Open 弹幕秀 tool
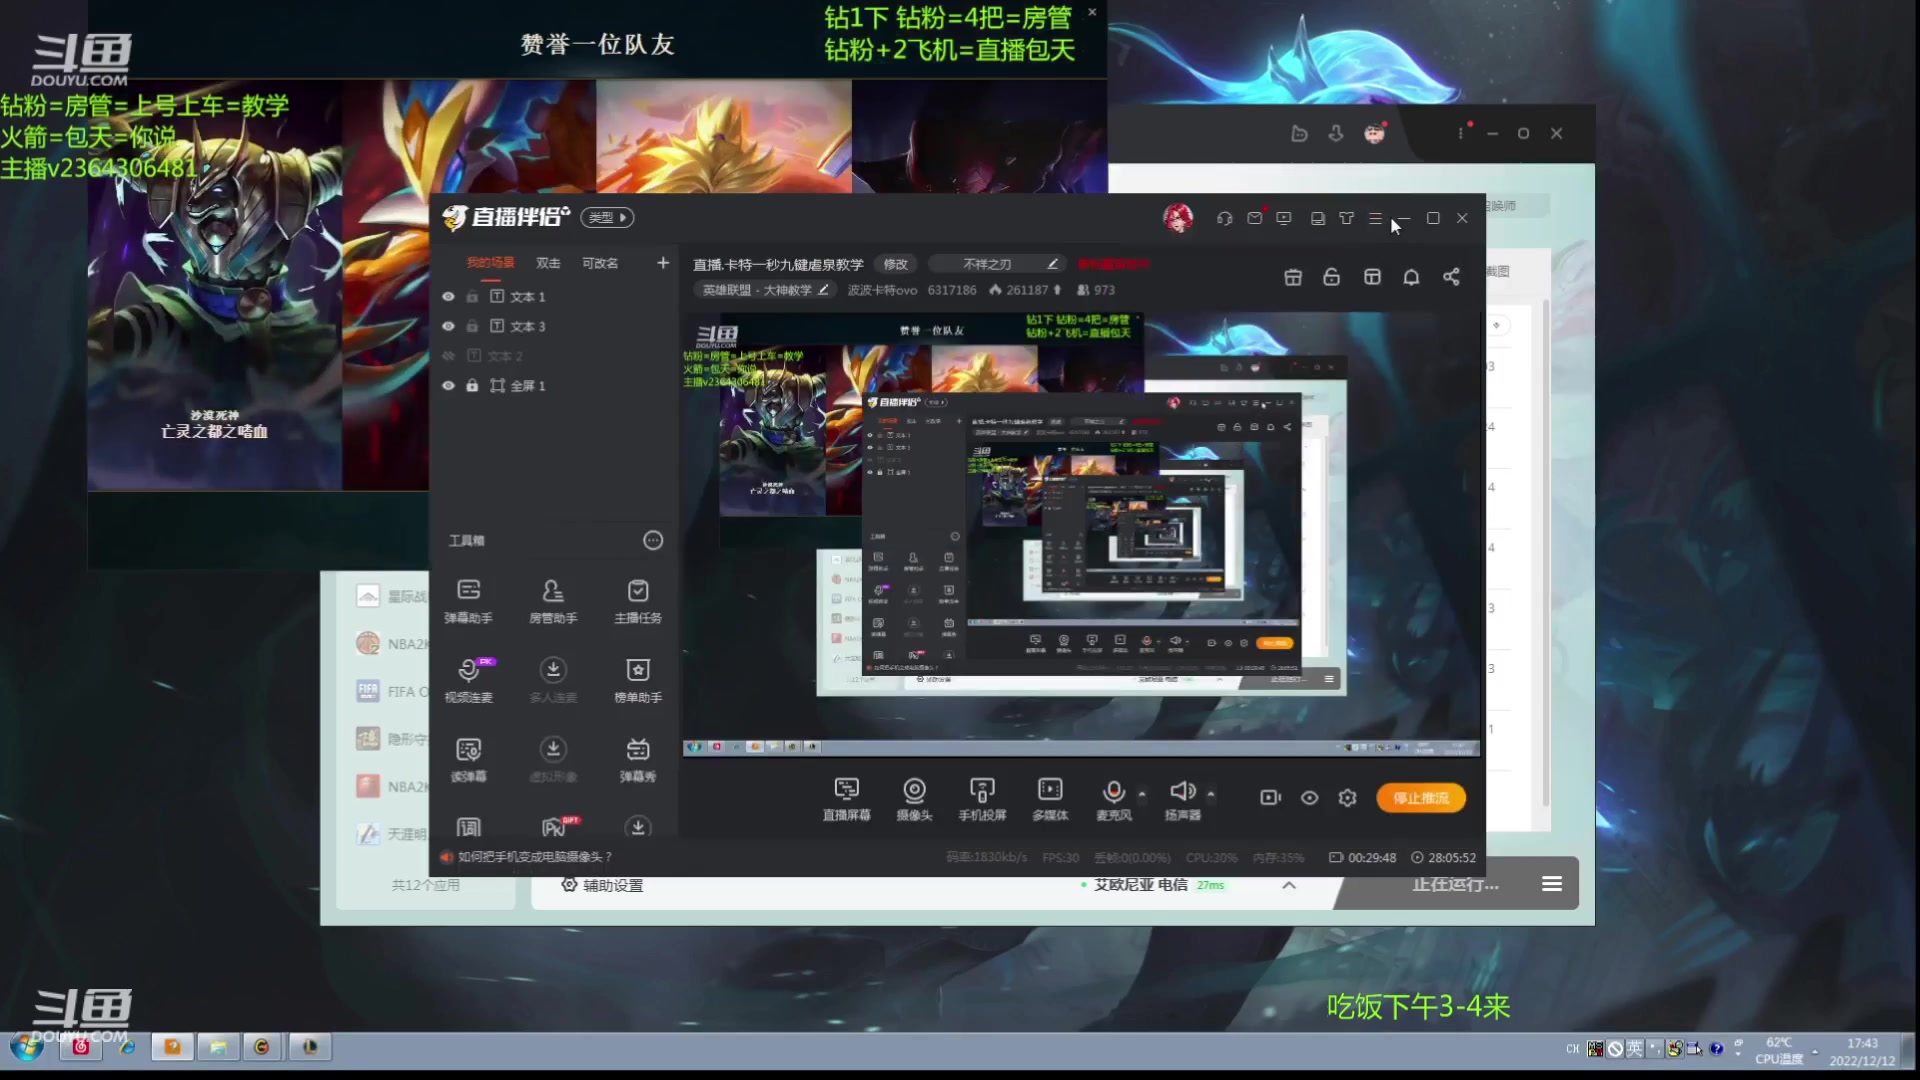This screenshot has height=1080, width=1920. click(x=638, y=759)
